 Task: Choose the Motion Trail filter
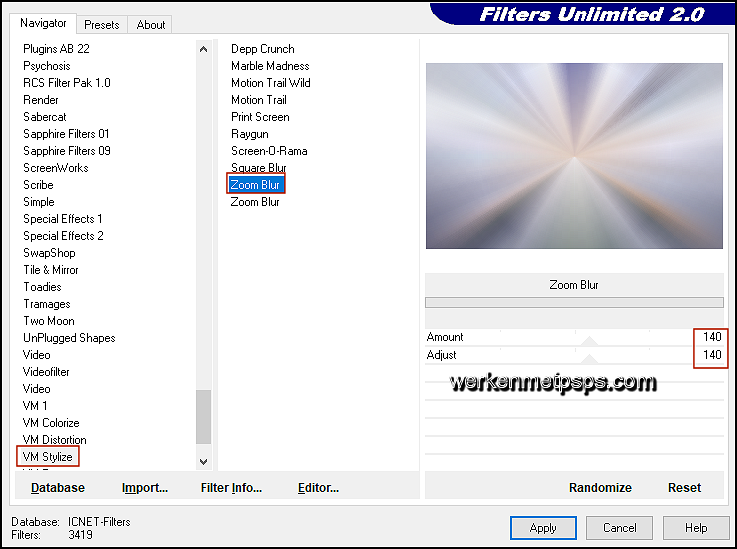259,100
